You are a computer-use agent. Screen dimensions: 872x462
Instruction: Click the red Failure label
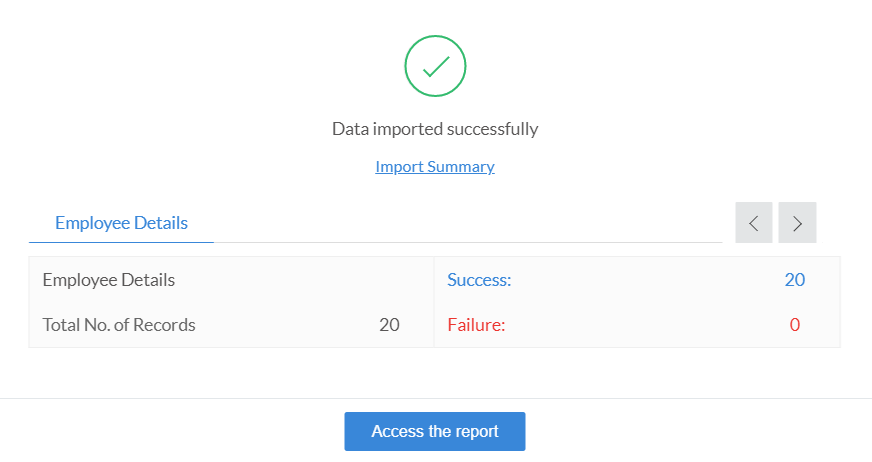click(476, 325)
